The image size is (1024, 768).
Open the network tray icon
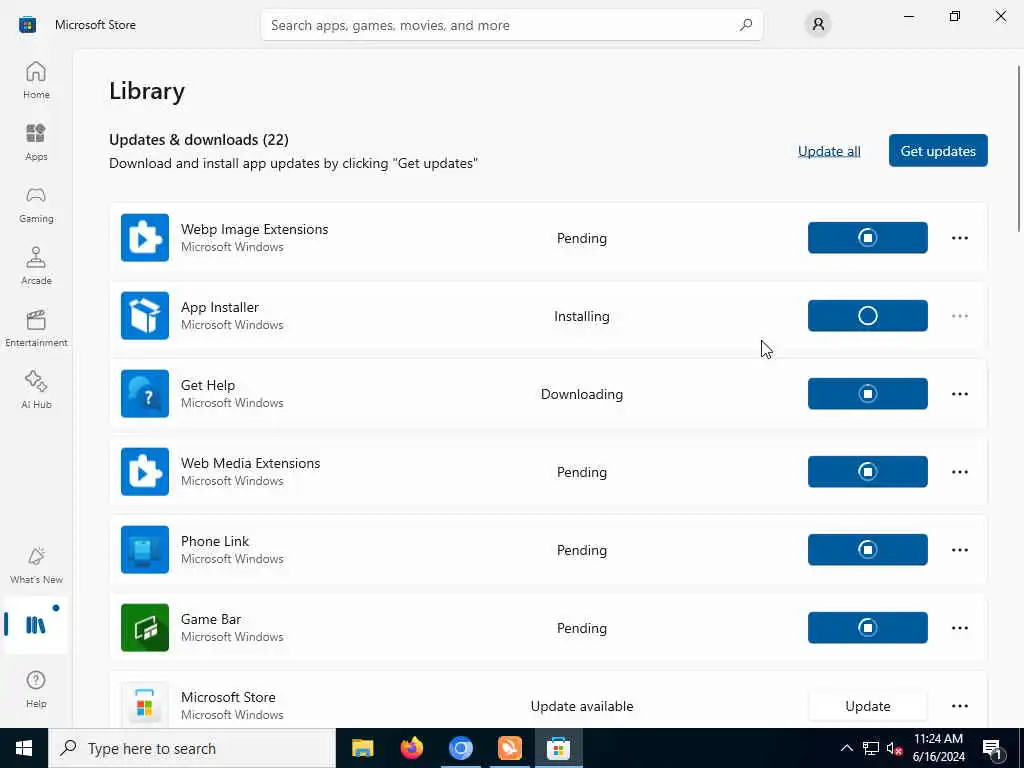[x=871, y=748]
